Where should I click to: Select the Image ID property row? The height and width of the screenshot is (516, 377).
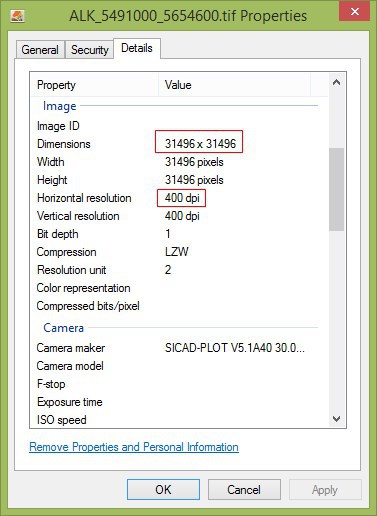pos(58,126)
